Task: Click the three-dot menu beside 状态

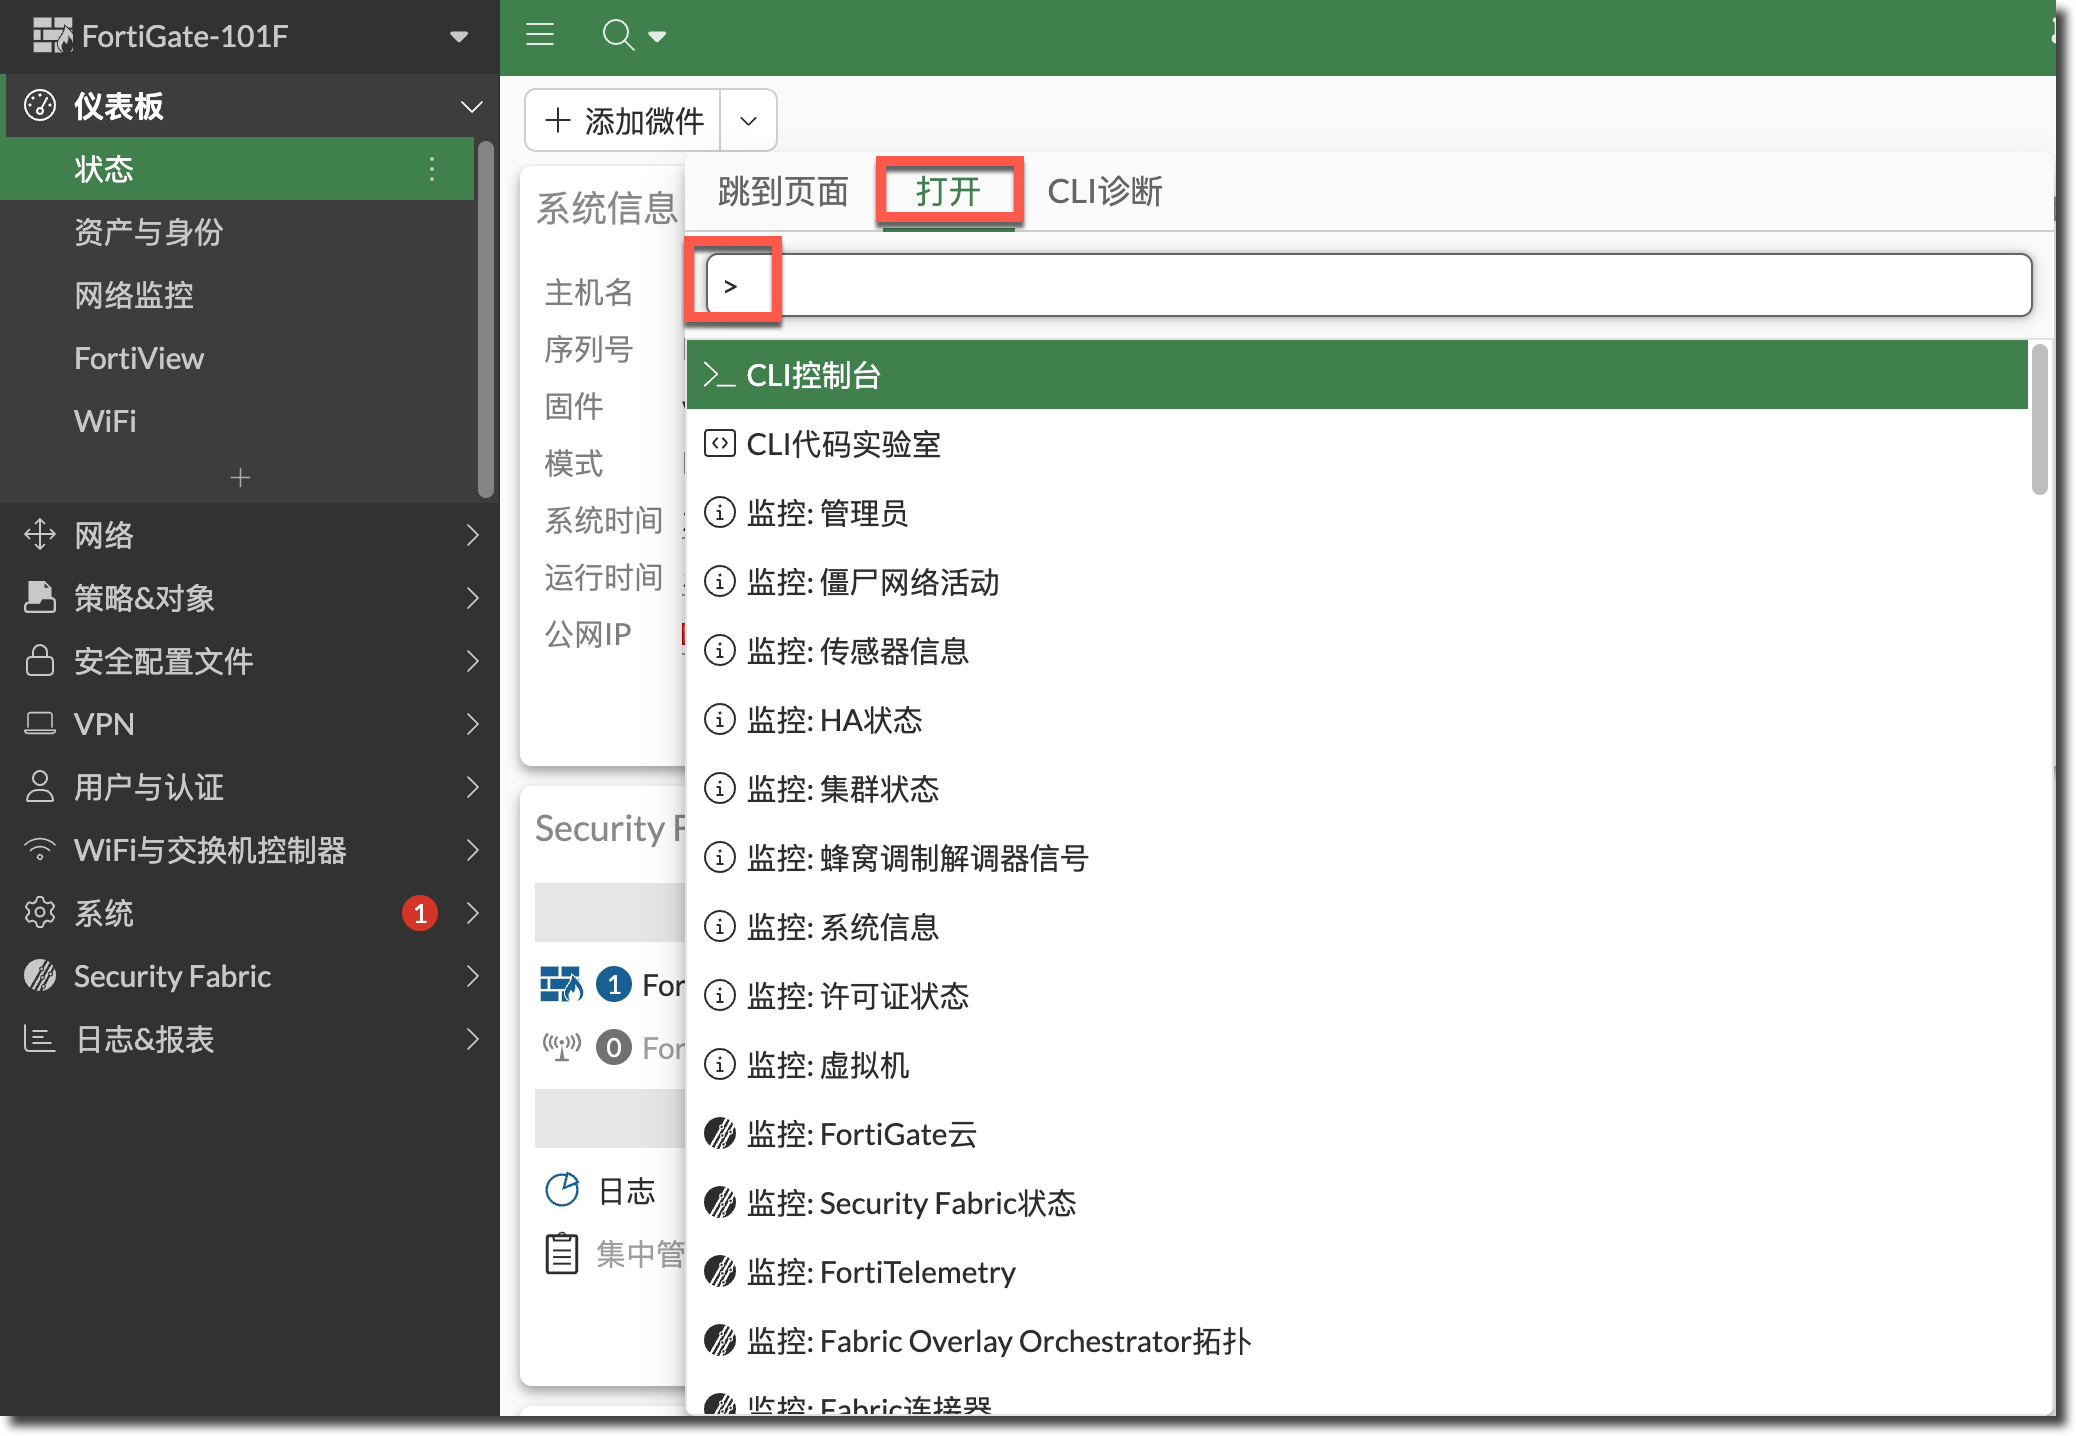Action: click(432, 169)
